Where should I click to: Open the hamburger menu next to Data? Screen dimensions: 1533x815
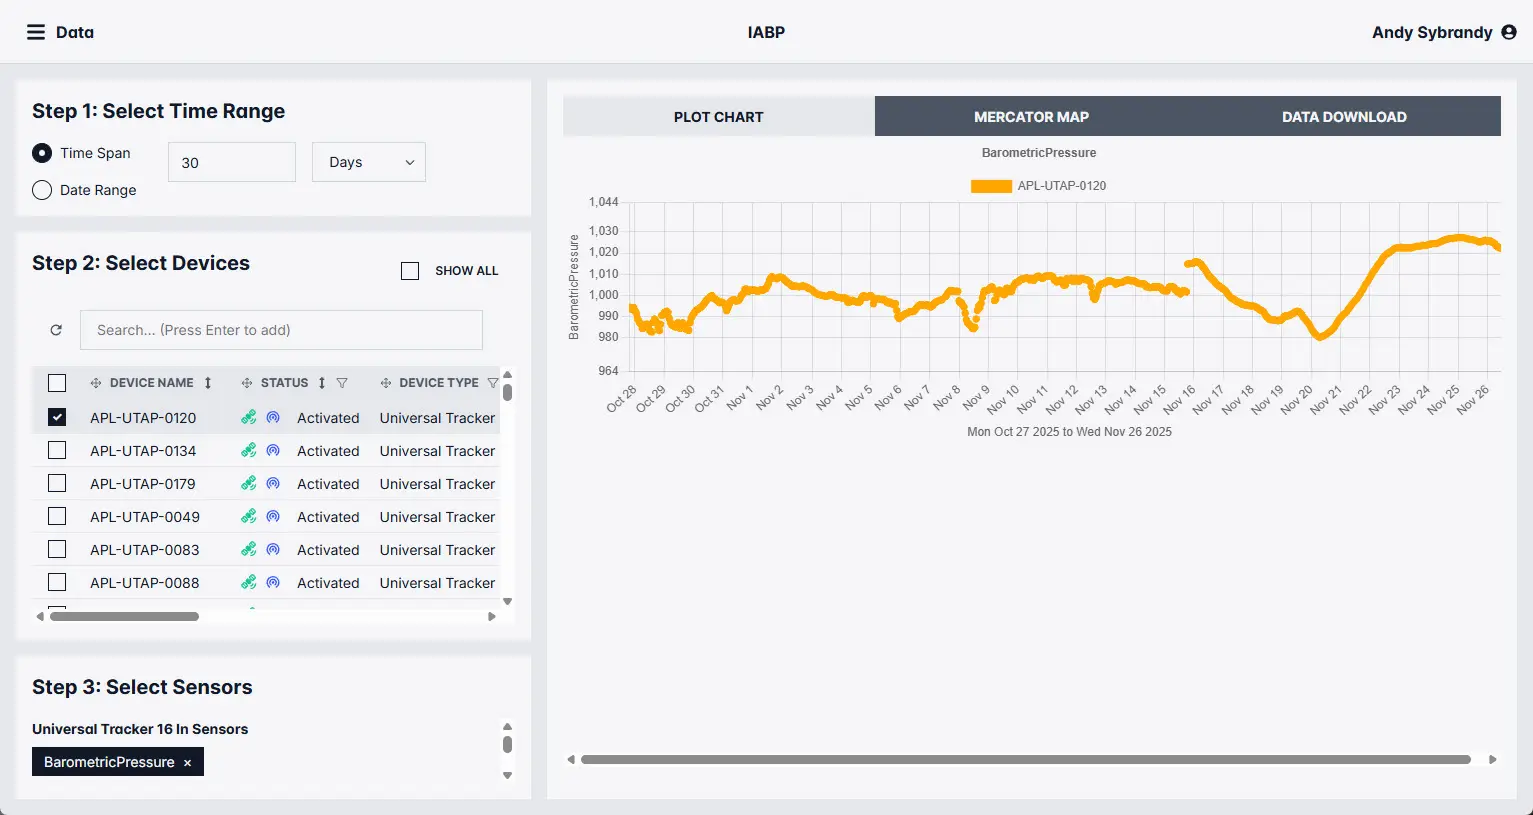pos(36,32)
